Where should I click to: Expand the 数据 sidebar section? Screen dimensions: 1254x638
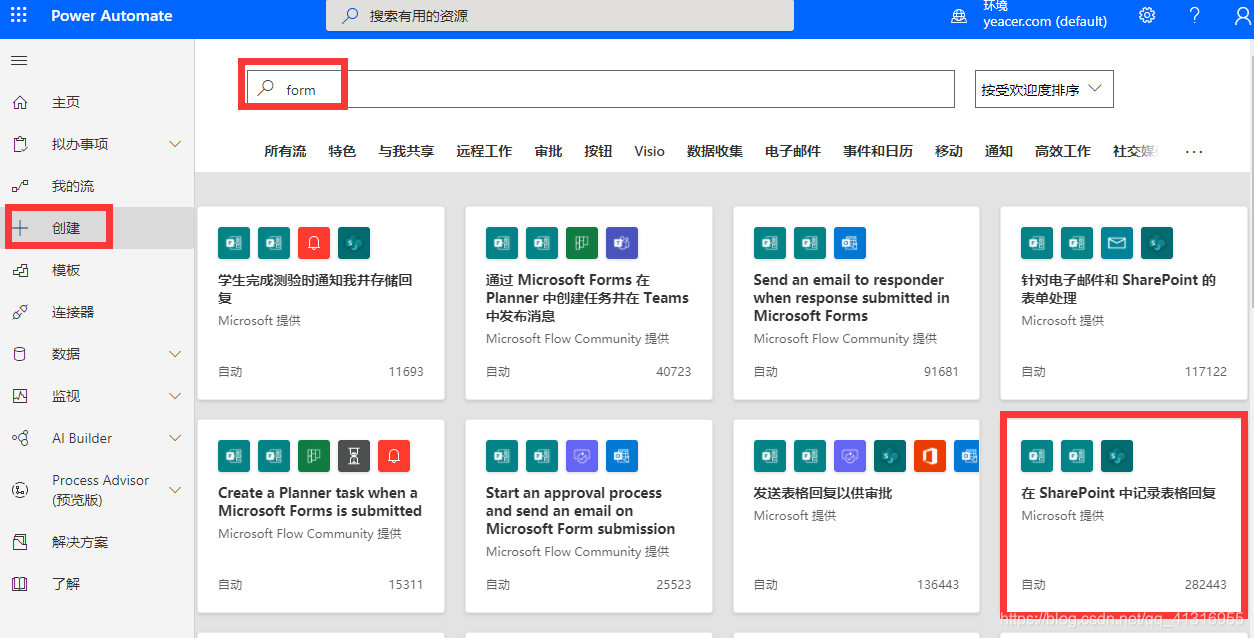65,353
